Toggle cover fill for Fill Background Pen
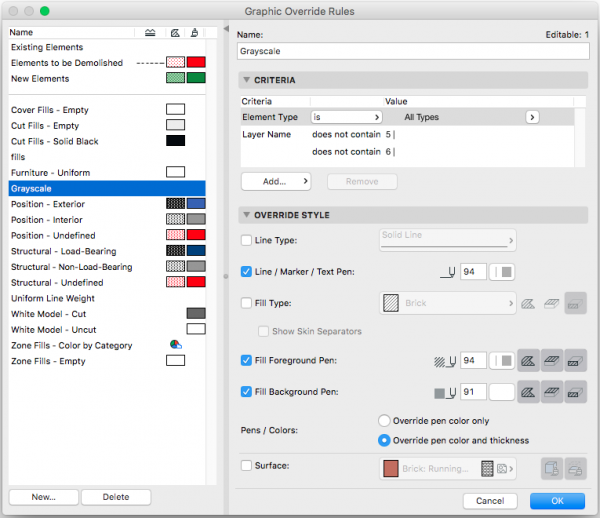The width and height of the screenshot is (600, 518). tap(552, 392)
